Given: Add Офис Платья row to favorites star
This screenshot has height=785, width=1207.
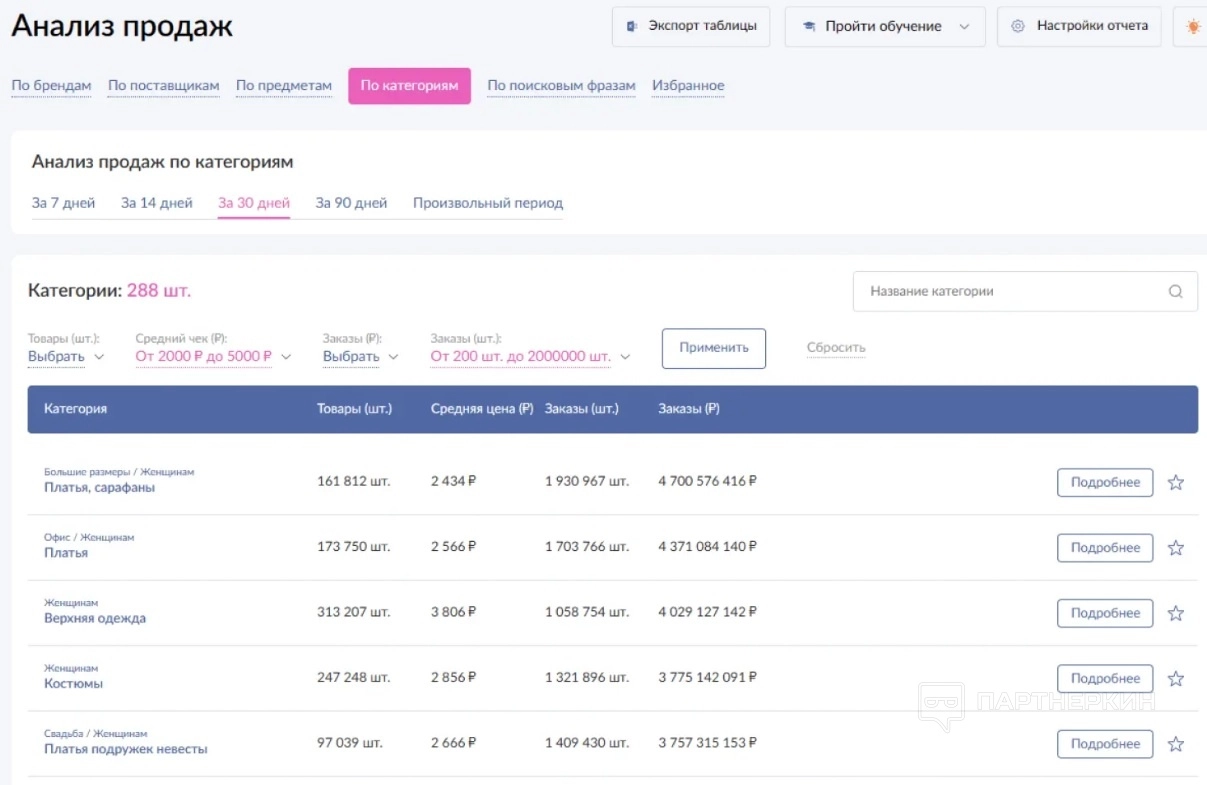Looking at the screenshot, I should pyautogui.click(x=1176, y=548).
